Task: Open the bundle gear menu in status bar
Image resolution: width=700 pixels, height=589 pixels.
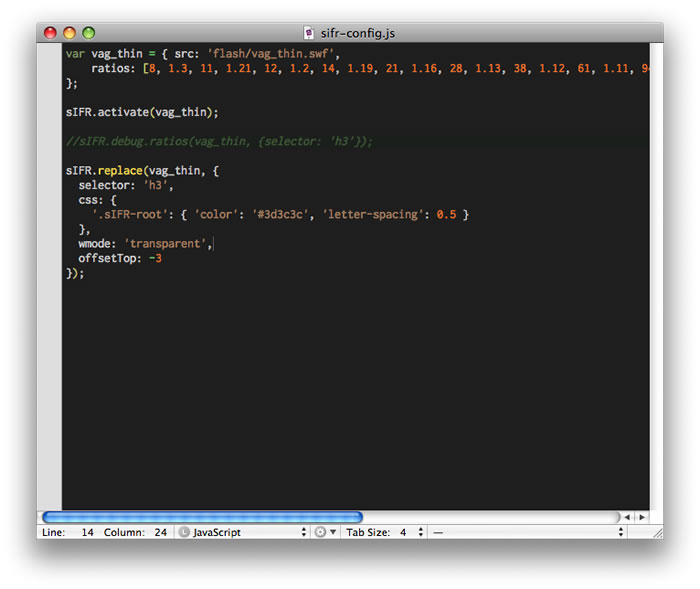Action: point(325,532)
